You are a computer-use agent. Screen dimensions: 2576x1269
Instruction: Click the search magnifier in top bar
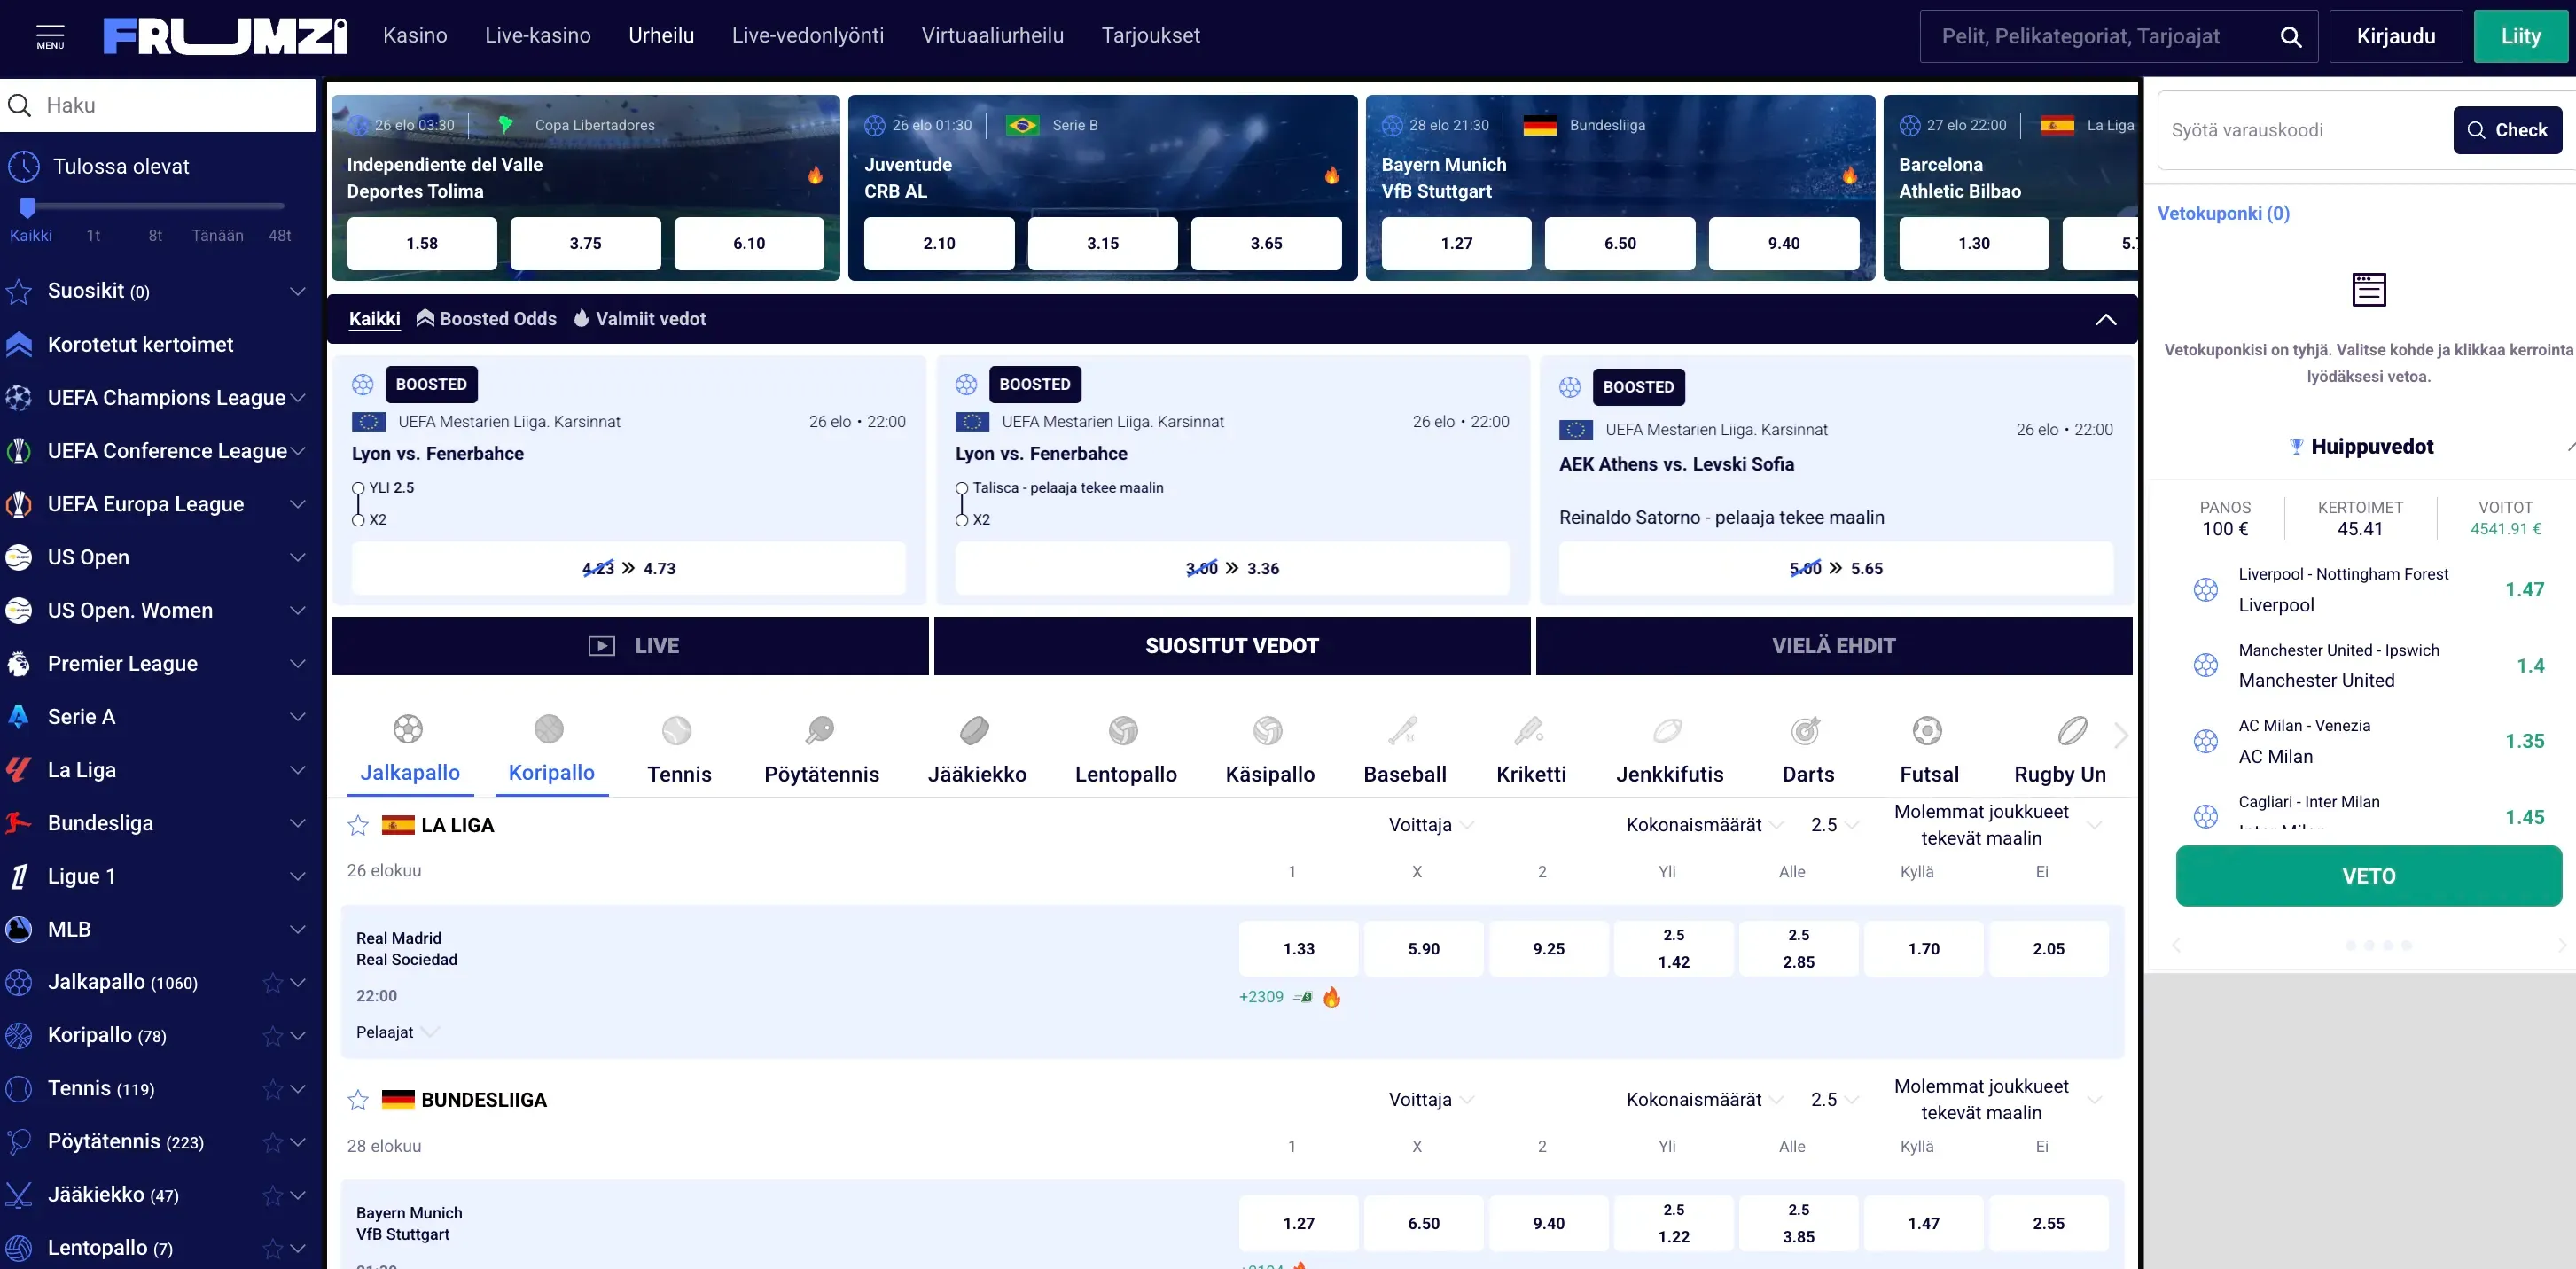click(x=2290, y=37)
